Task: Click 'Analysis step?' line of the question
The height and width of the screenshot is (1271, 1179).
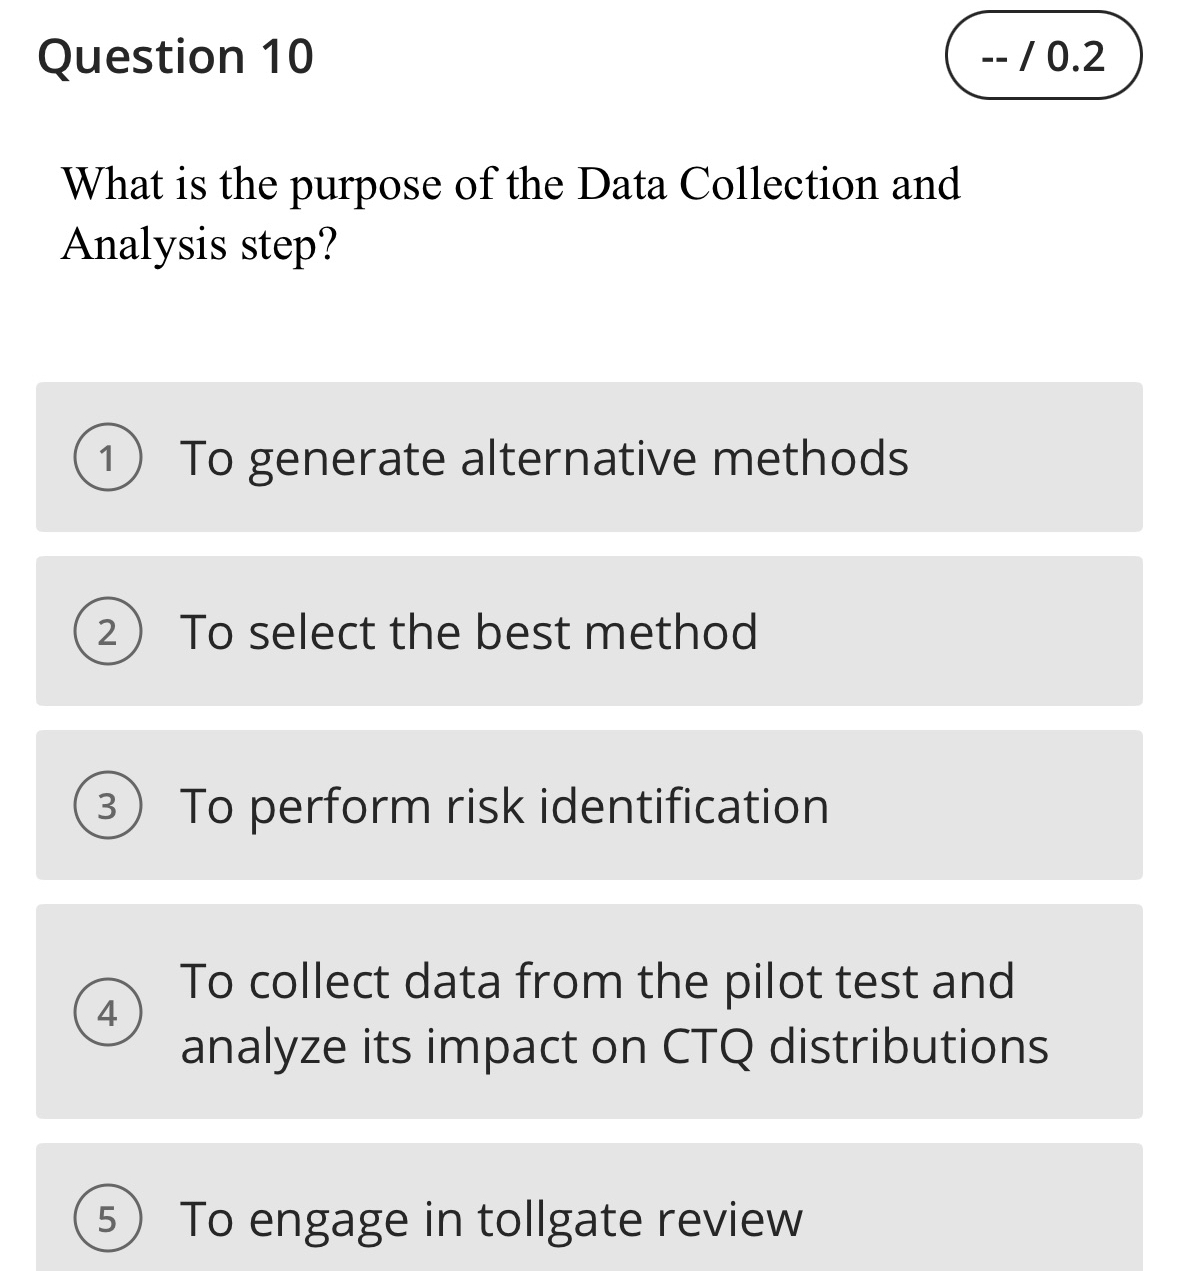Action: coord(199,244)
